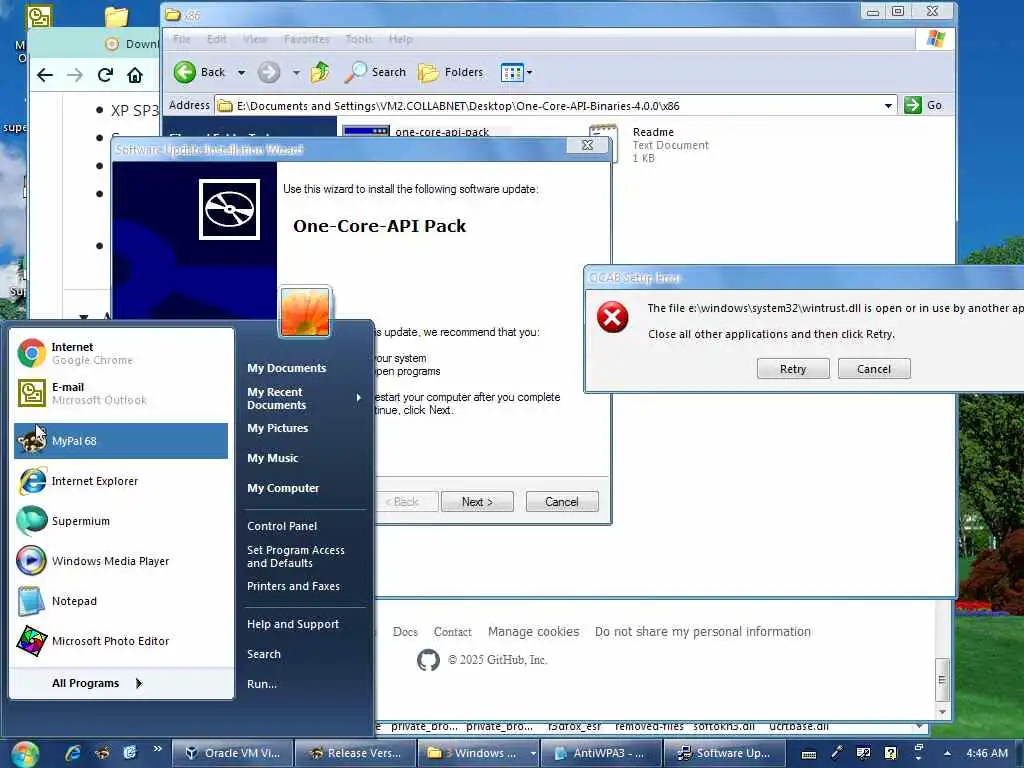
Task: Go up one folder level
Action: [x=320, y=72]
